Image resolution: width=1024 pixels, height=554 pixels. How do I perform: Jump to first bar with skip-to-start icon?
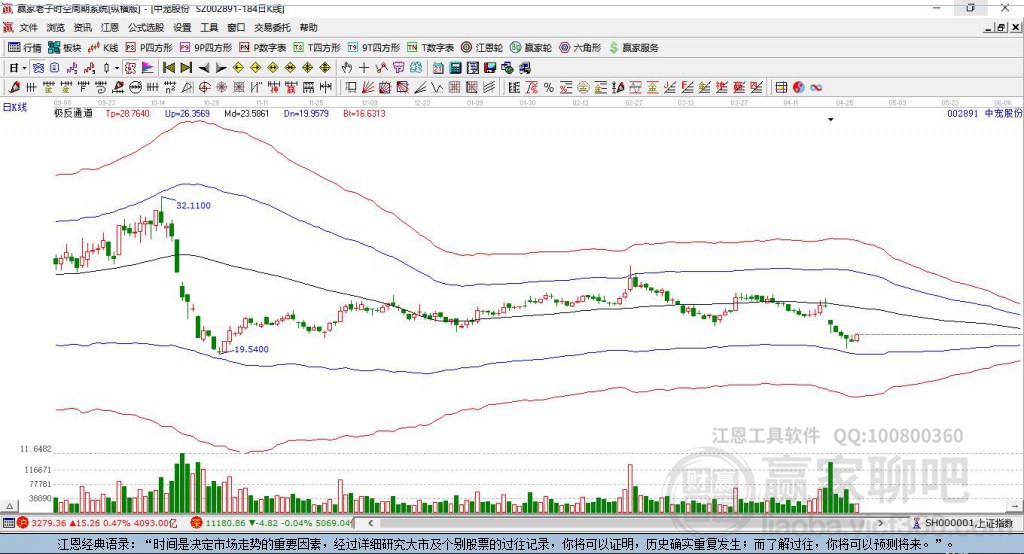(x=169, y=68)
